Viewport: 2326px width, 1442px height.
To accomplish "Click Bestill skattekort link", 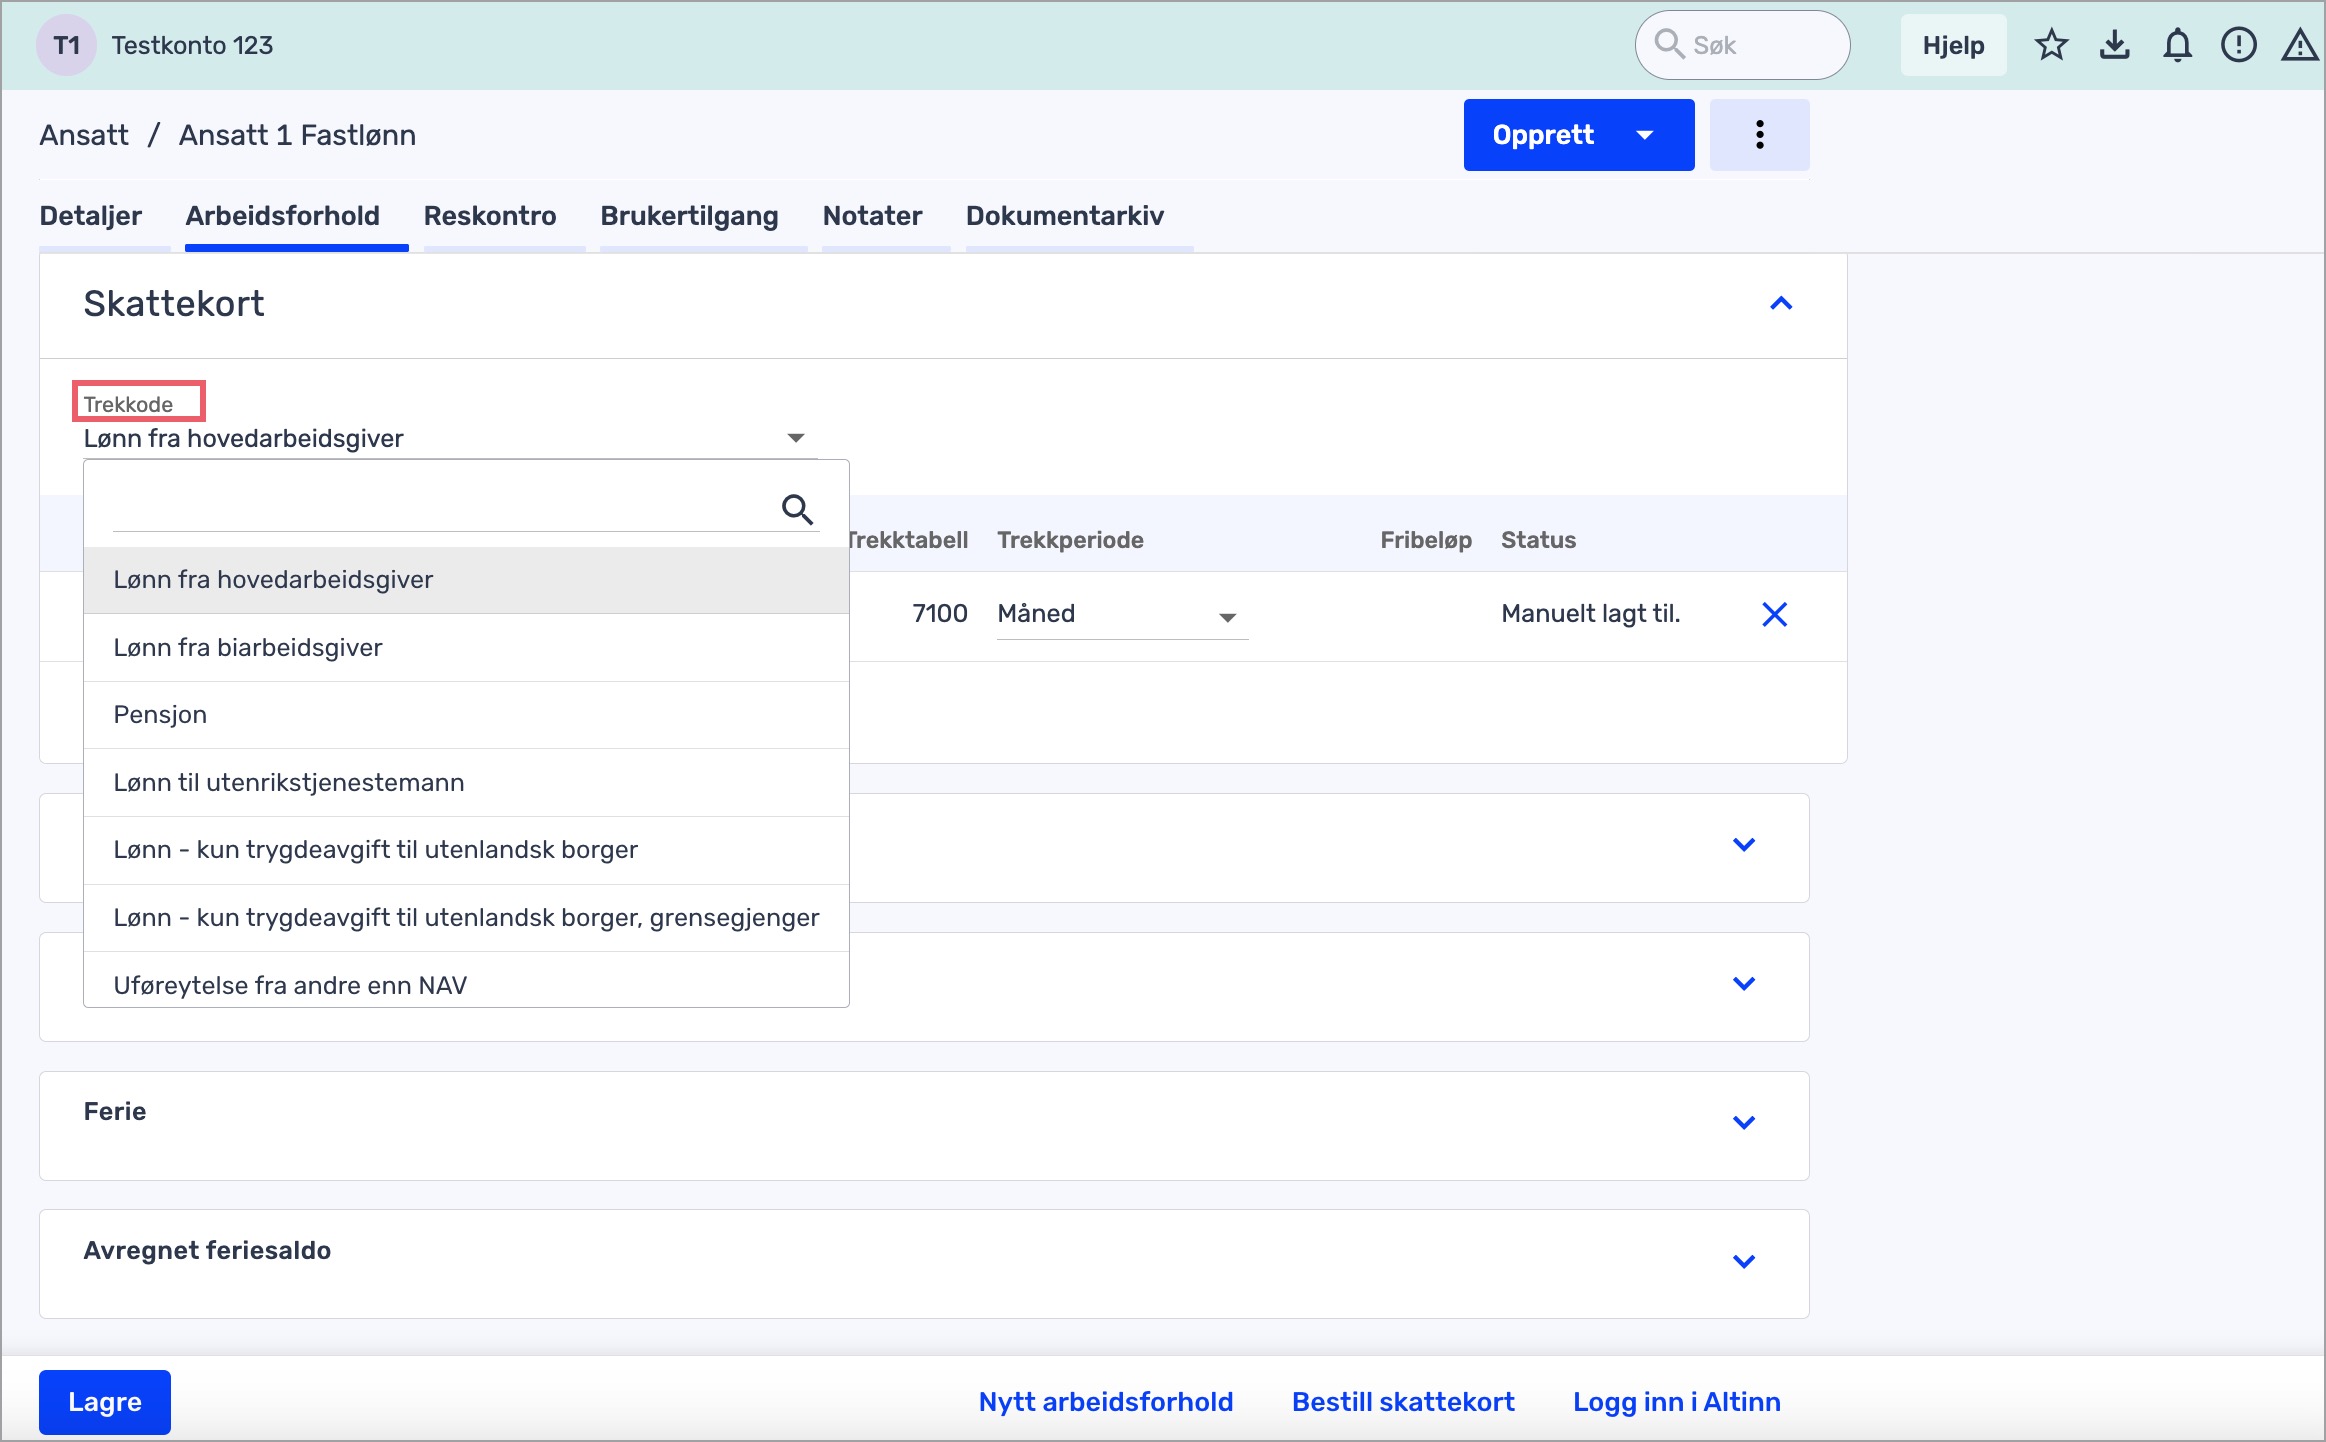I will point(1403,1402).
